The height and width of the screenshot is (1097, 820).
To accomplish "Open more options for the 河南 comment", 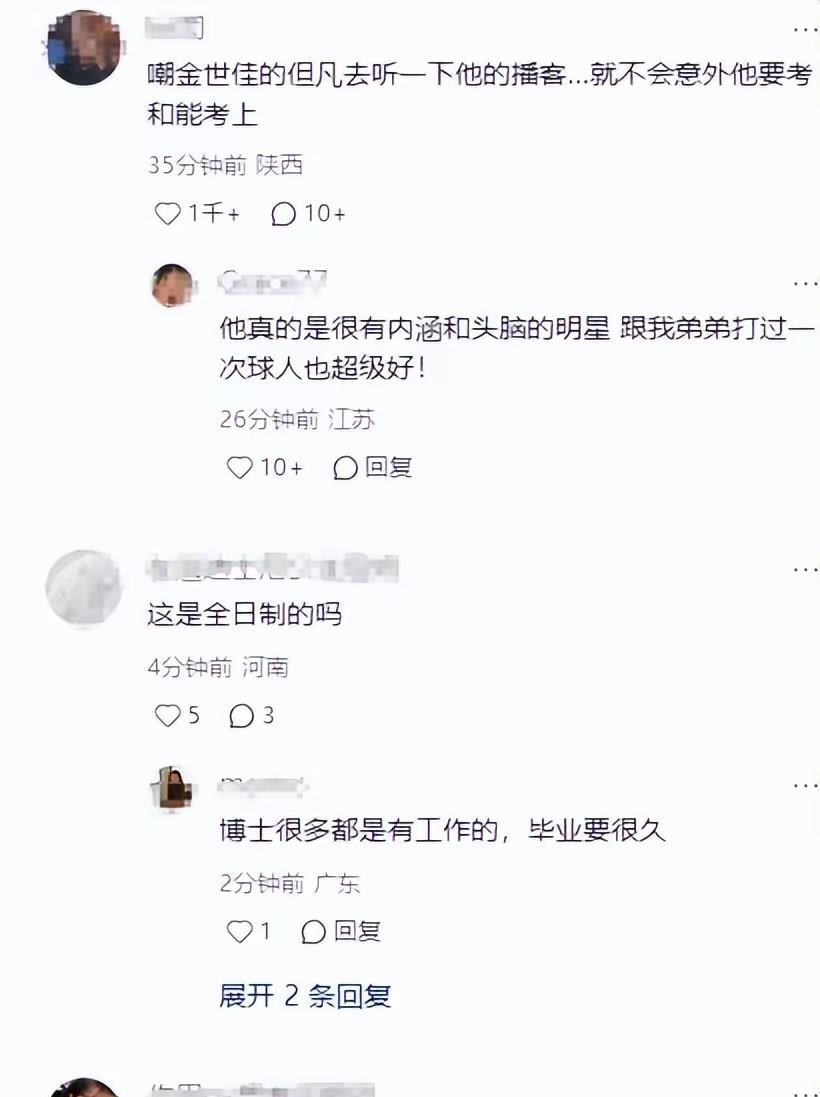I will coord(805,569).
